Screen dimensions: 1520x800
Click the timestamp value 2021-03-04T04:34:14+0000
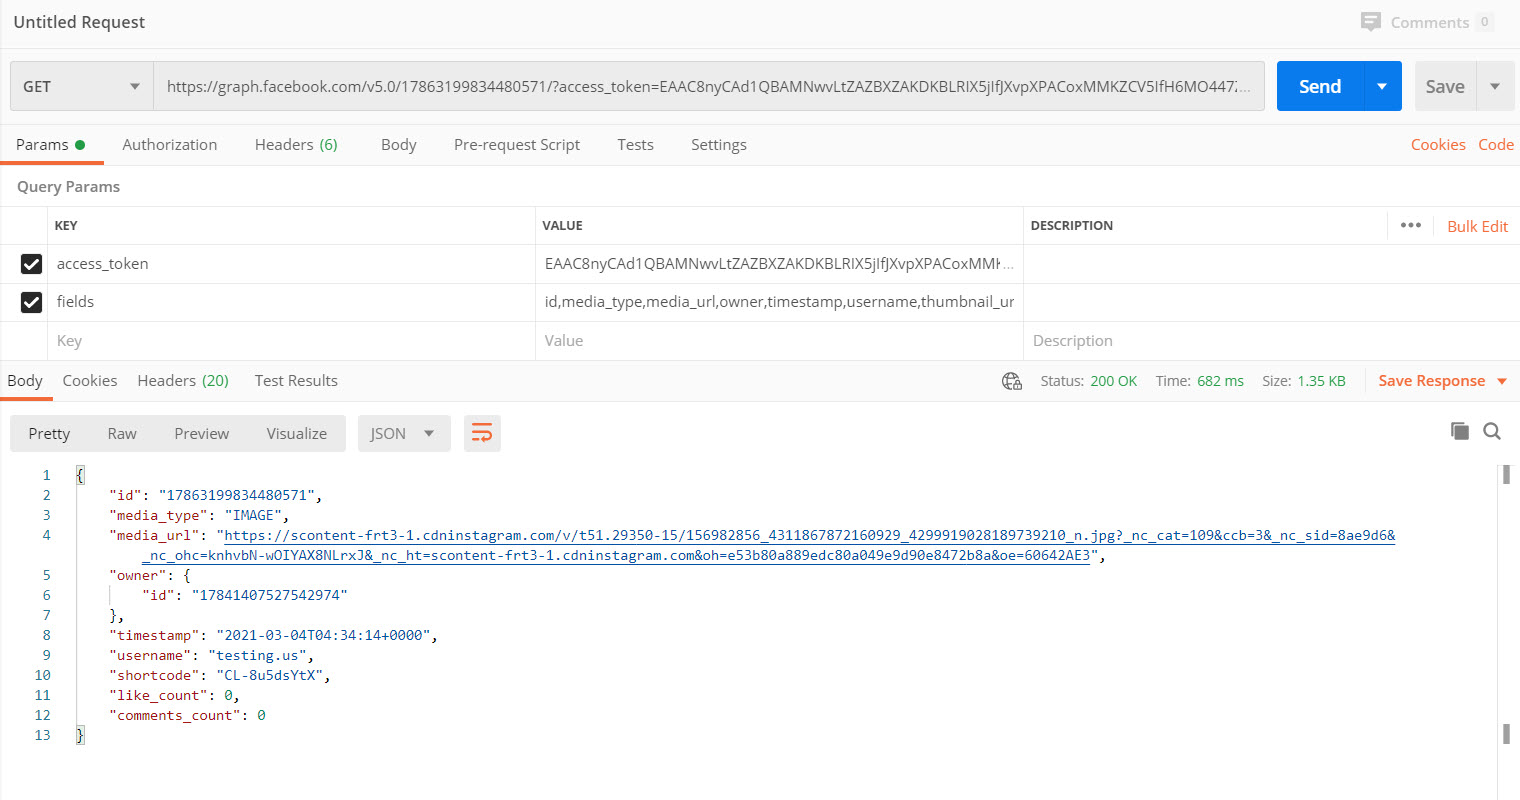click(323, 635)
